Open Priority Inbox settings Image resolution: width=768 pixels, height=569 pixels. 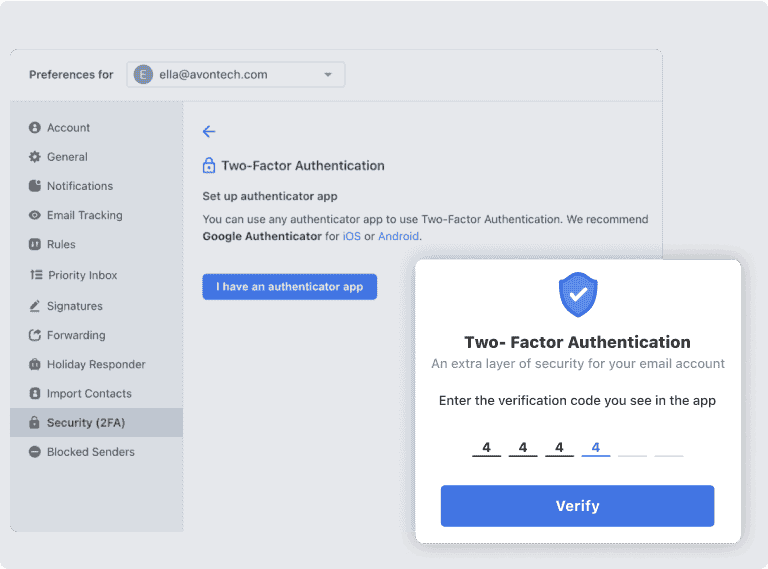click(96, 275)
